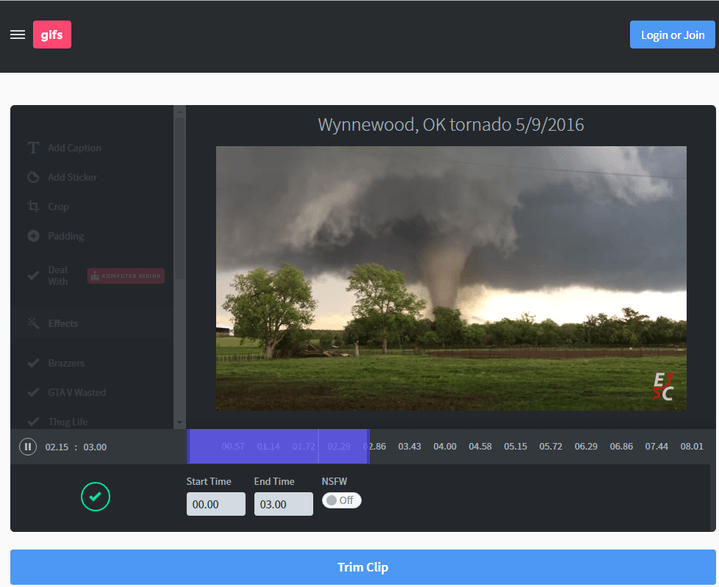Click the End Time input field
This screenshot has height=587, width=719.
[283, 505]
